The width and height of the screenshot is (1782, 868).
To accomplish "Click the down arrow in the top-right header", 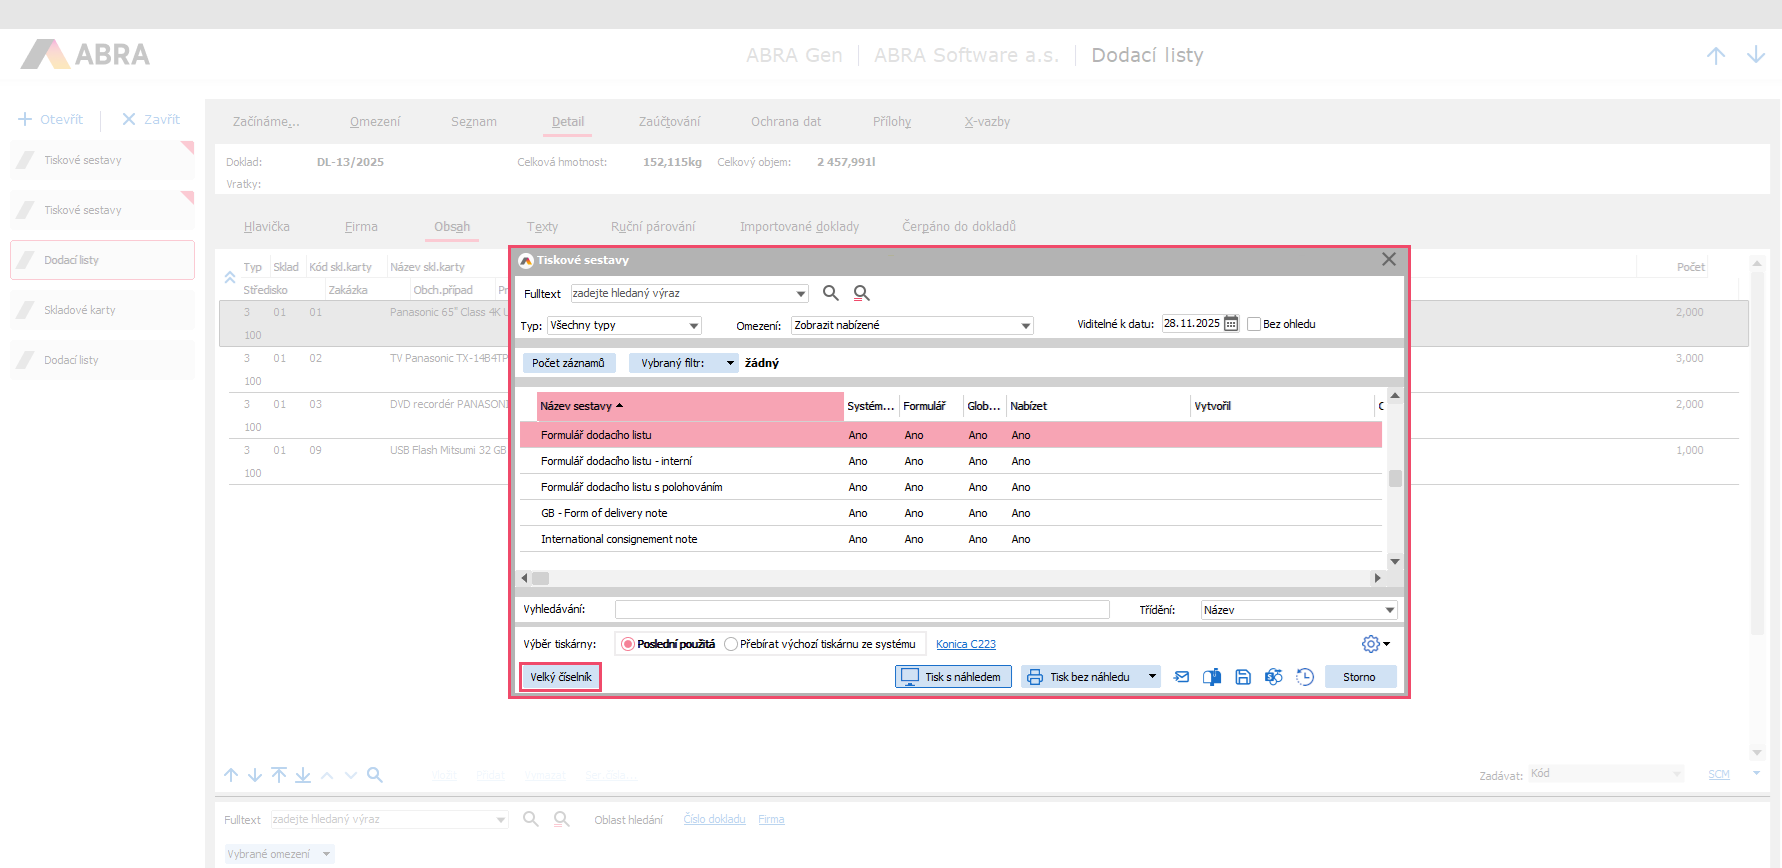I will (1756, 55).
